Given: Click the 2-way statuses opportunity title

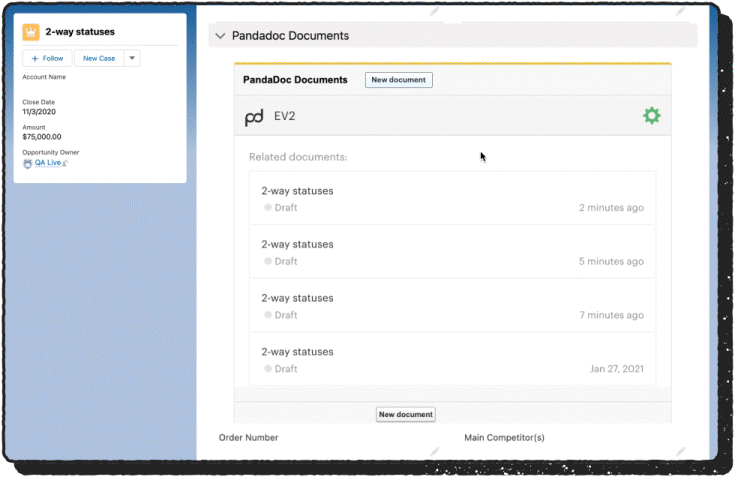Looking at the screenshot, I should (80, 32).
